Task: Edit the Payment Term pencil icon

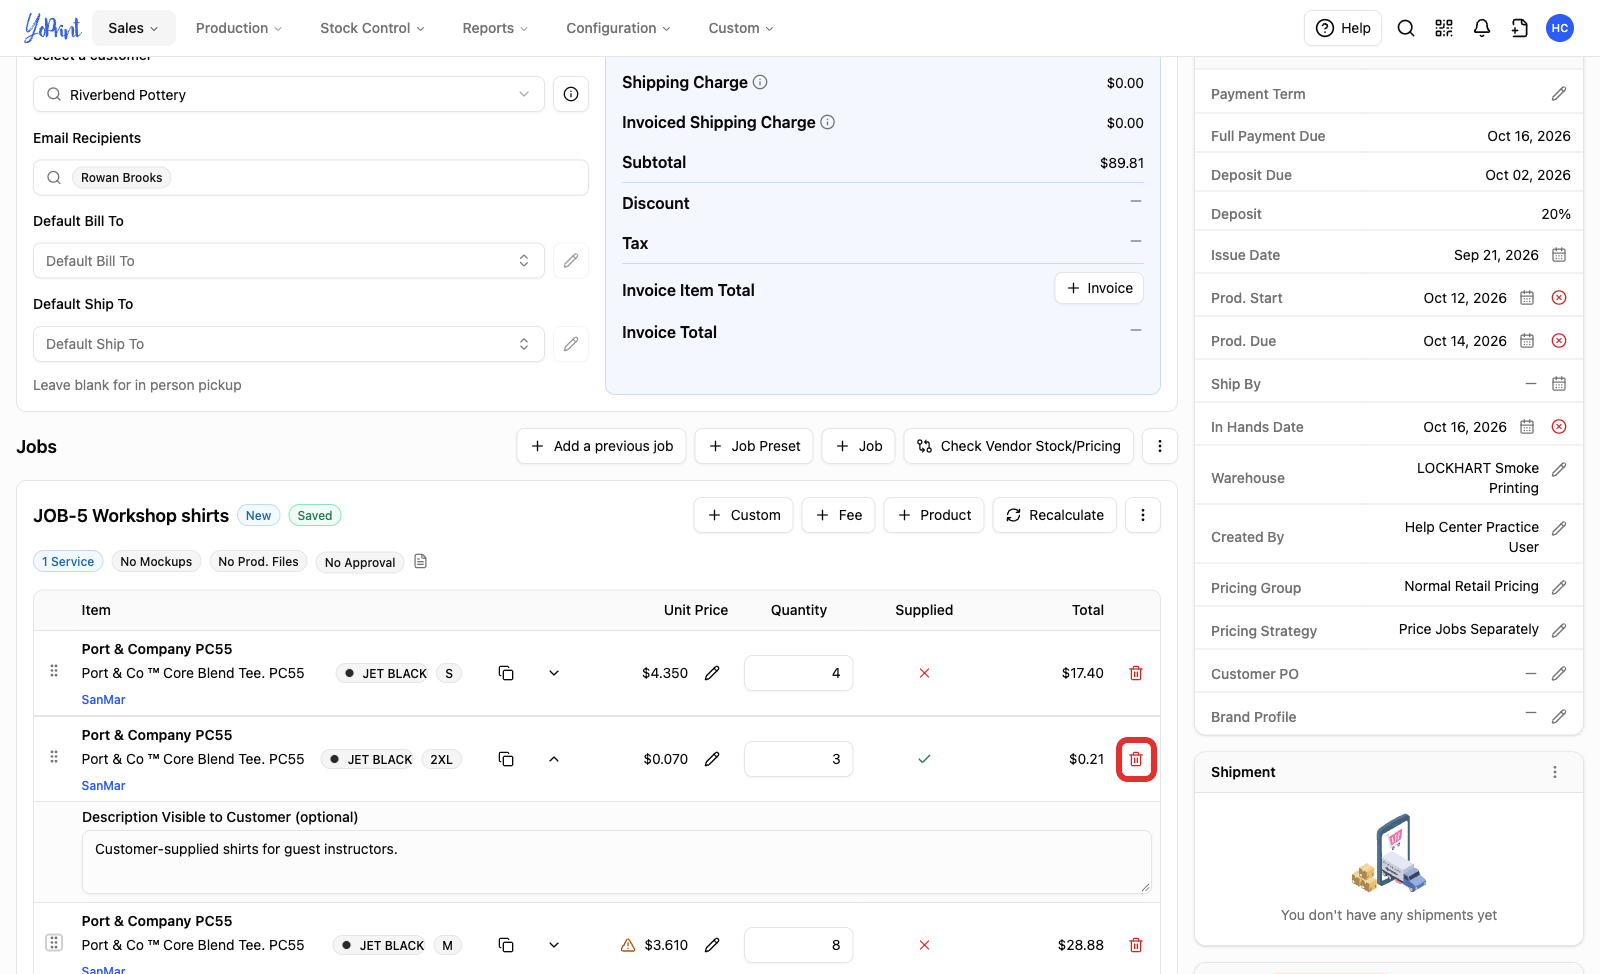Action: click(x=1559, y=94)
